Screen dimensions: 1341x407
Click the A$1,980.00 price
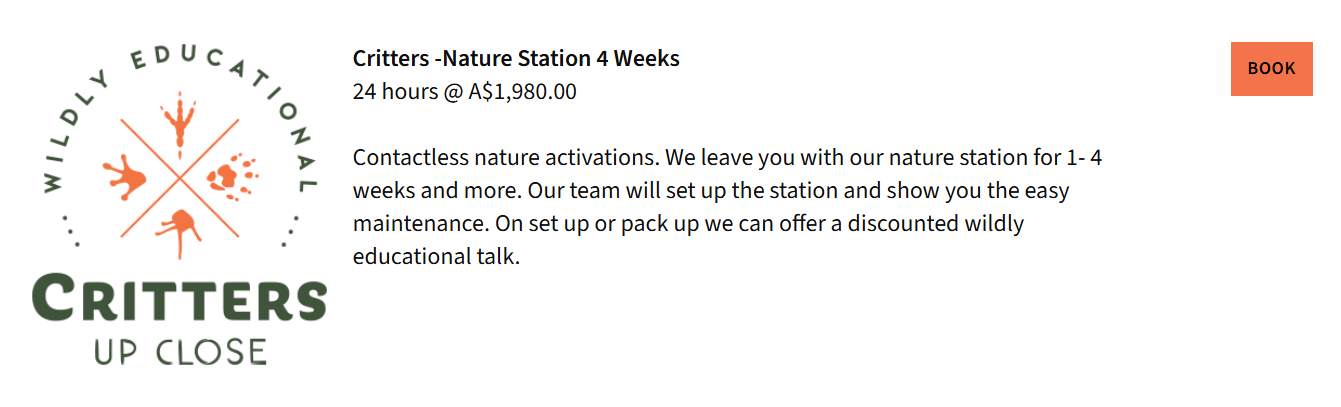point(523,92)
